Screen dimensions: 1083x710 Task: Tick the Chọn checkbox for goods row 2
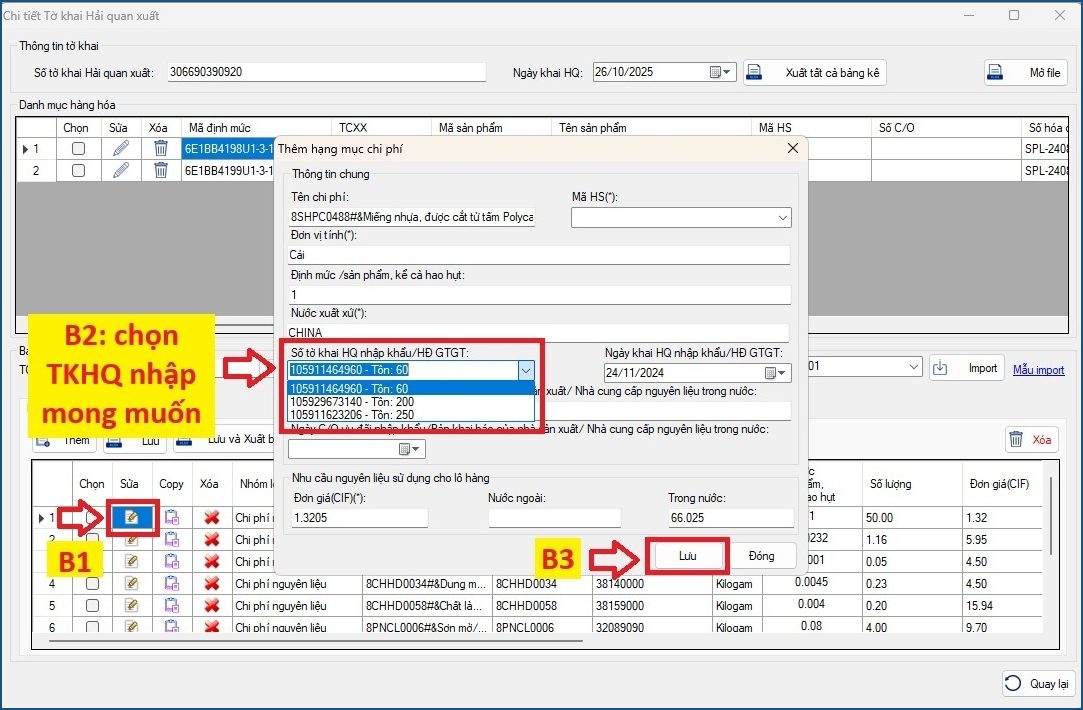78,170
